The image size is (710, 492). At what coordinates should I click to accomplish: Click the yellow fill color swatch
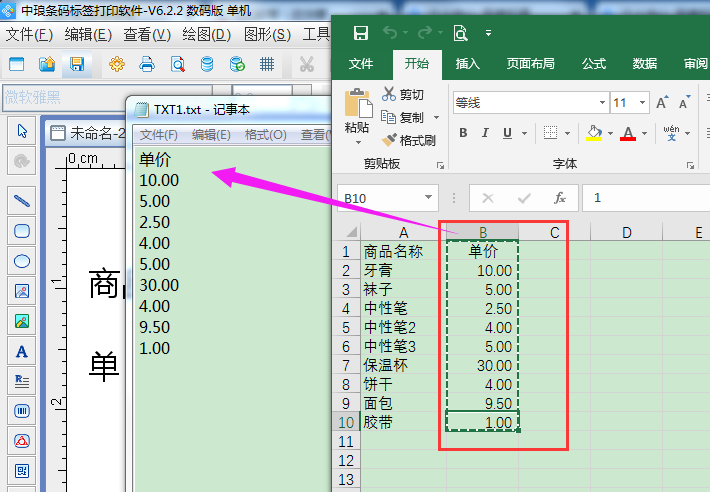(594, 133)
